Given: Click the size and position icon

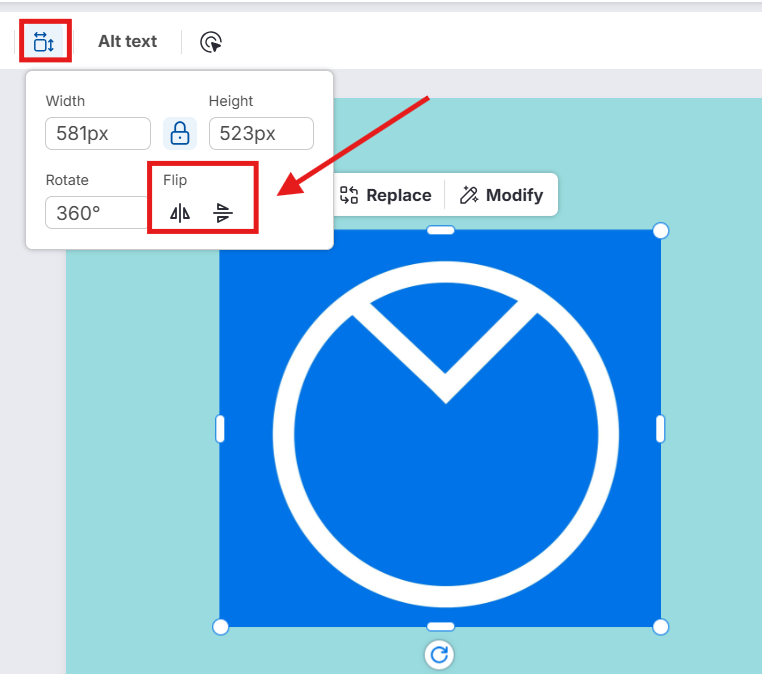Looking at the screenshot, I should point(44,41).
